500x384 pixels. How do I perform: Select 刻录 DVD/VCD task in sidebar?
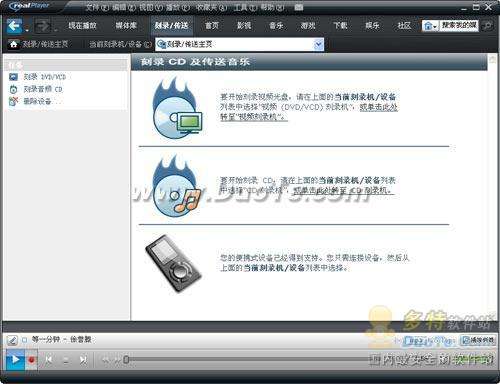pos(45,77)
